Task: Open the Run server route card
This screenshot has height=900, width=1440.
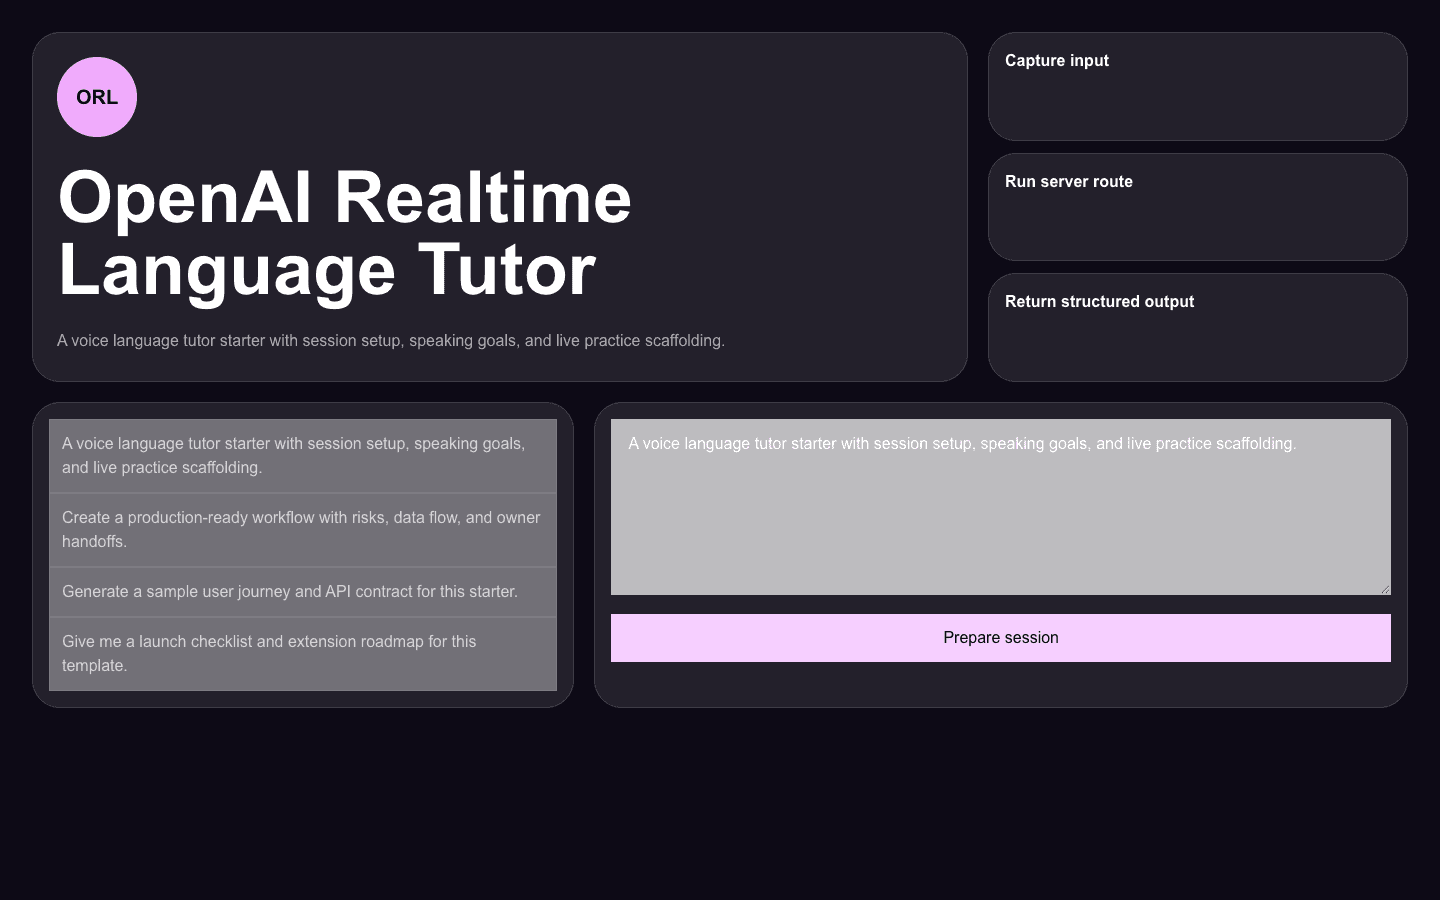Action: (x=1198, y=207)
